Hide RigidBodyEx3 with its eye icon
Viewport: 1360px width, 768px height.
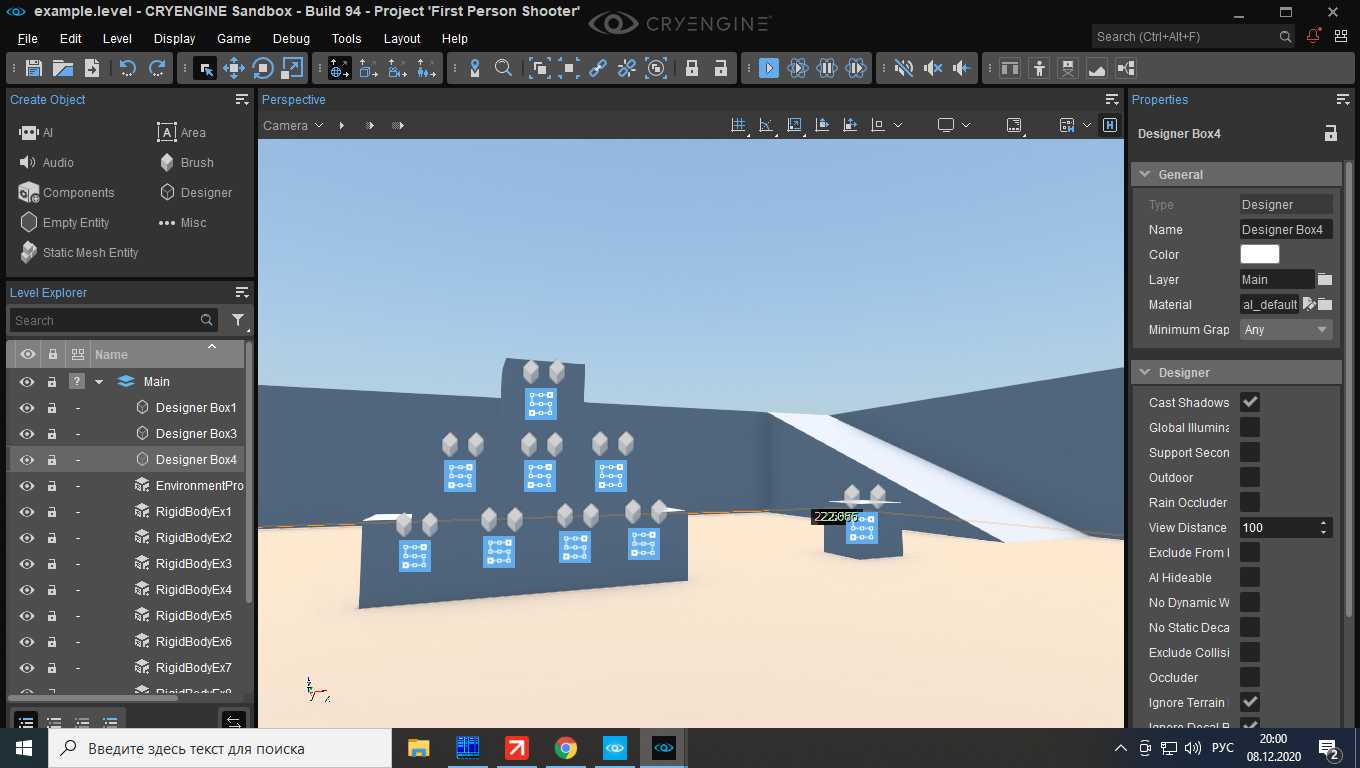[x=27, y=564]
